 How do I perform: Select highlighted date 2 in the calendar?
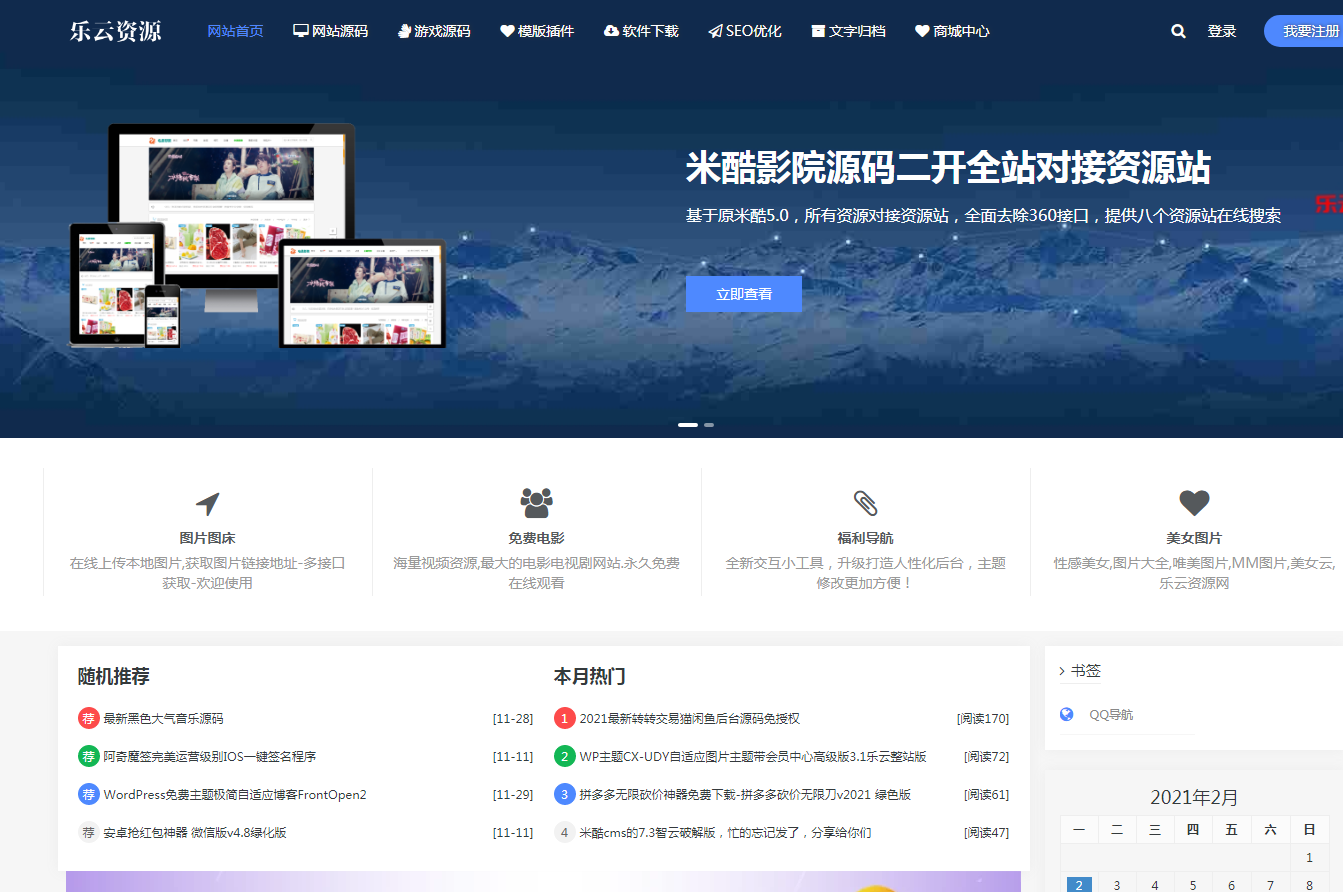1079,885
